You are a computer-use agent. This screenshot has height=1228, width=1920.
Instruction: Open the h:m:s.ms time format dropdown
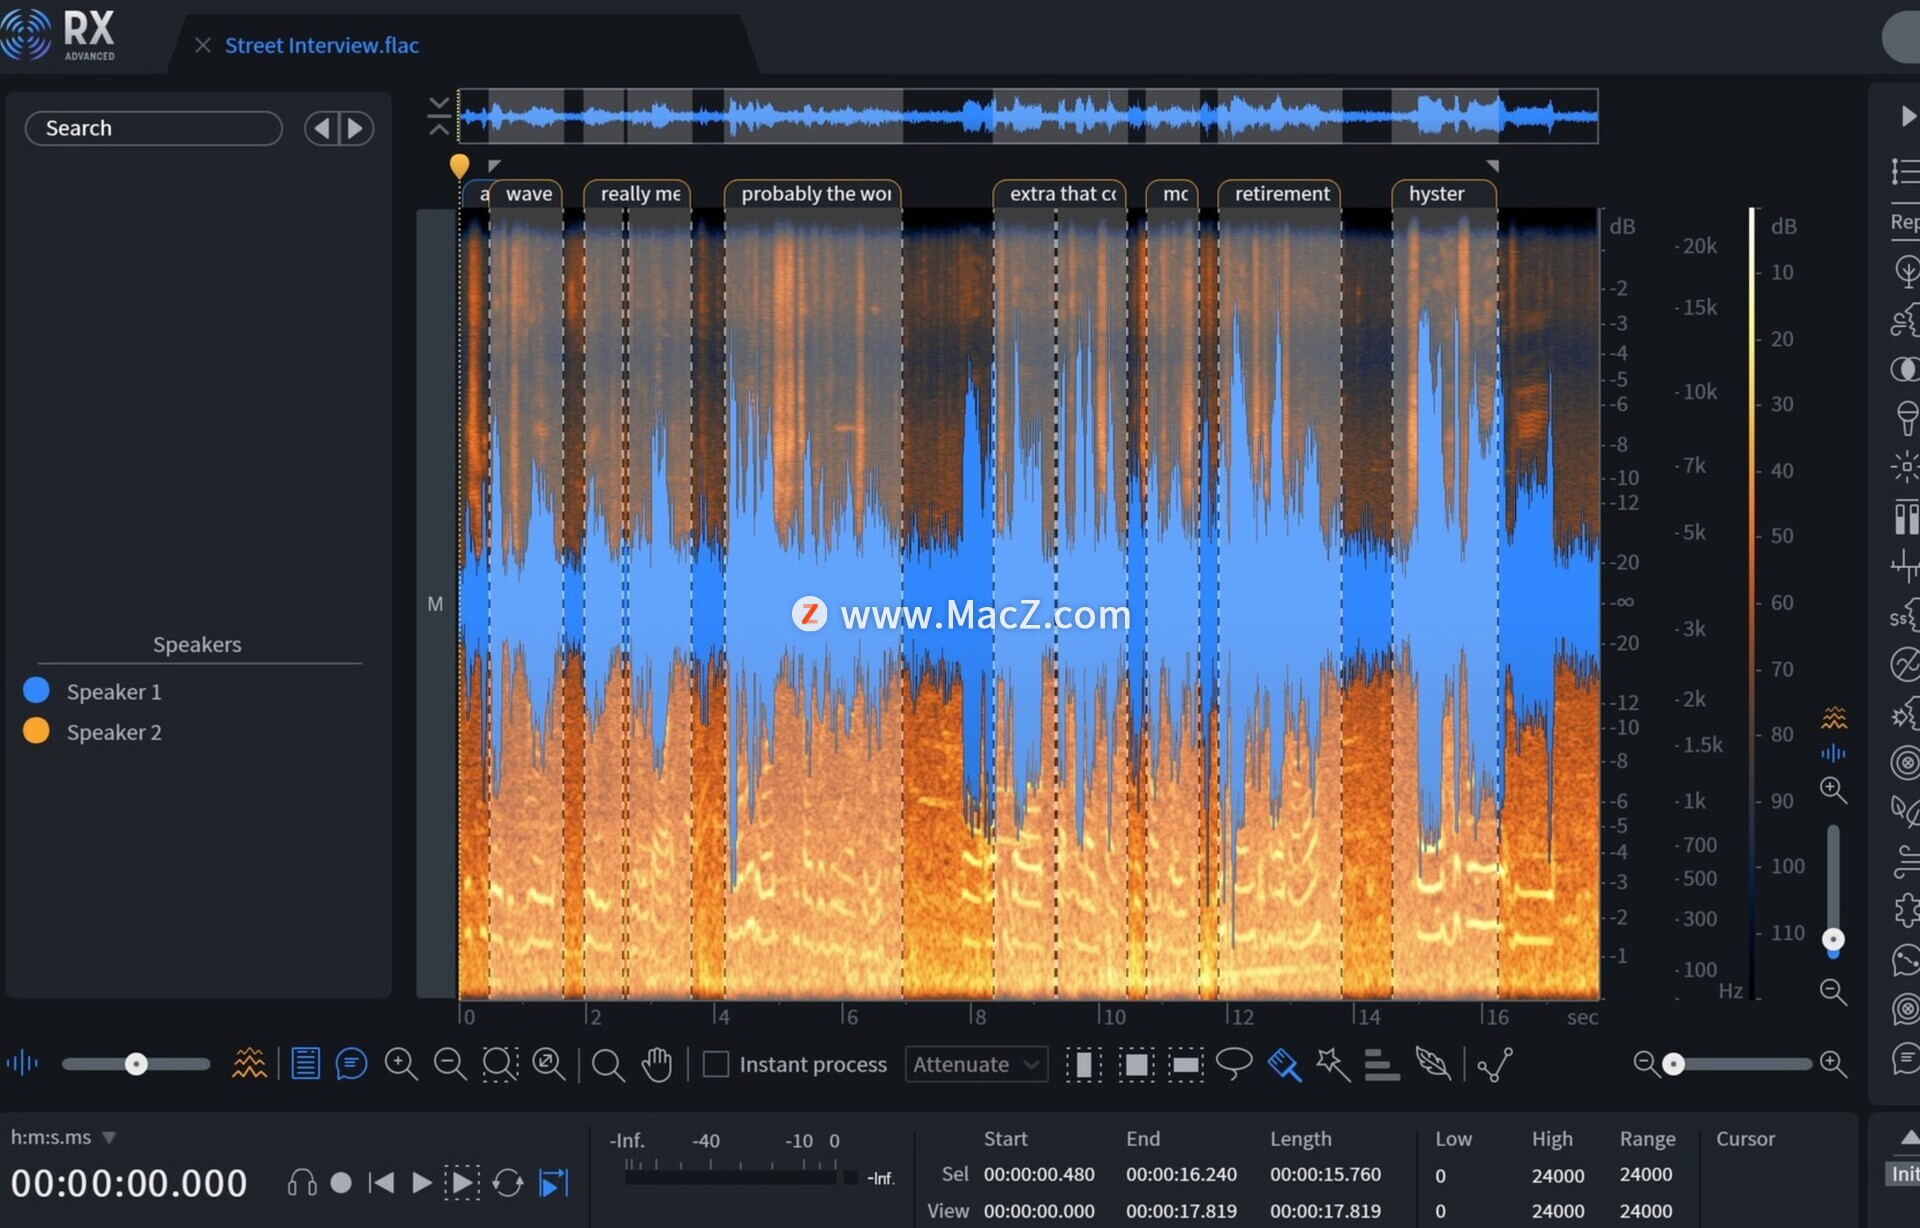pyautogui.click(x=109, y=1138)
